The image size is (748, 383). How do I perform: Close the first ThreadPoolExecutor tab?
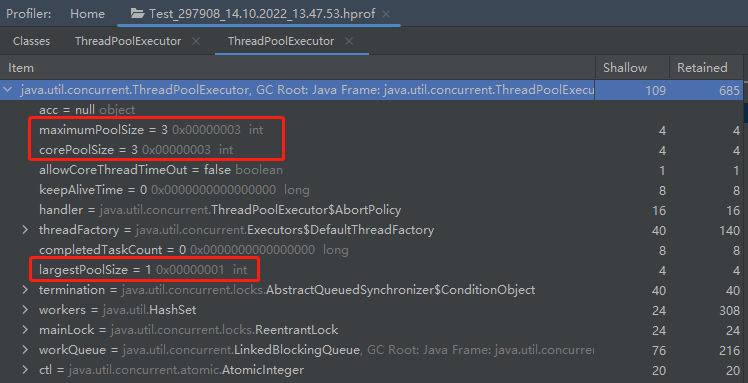tap(196, 41)
